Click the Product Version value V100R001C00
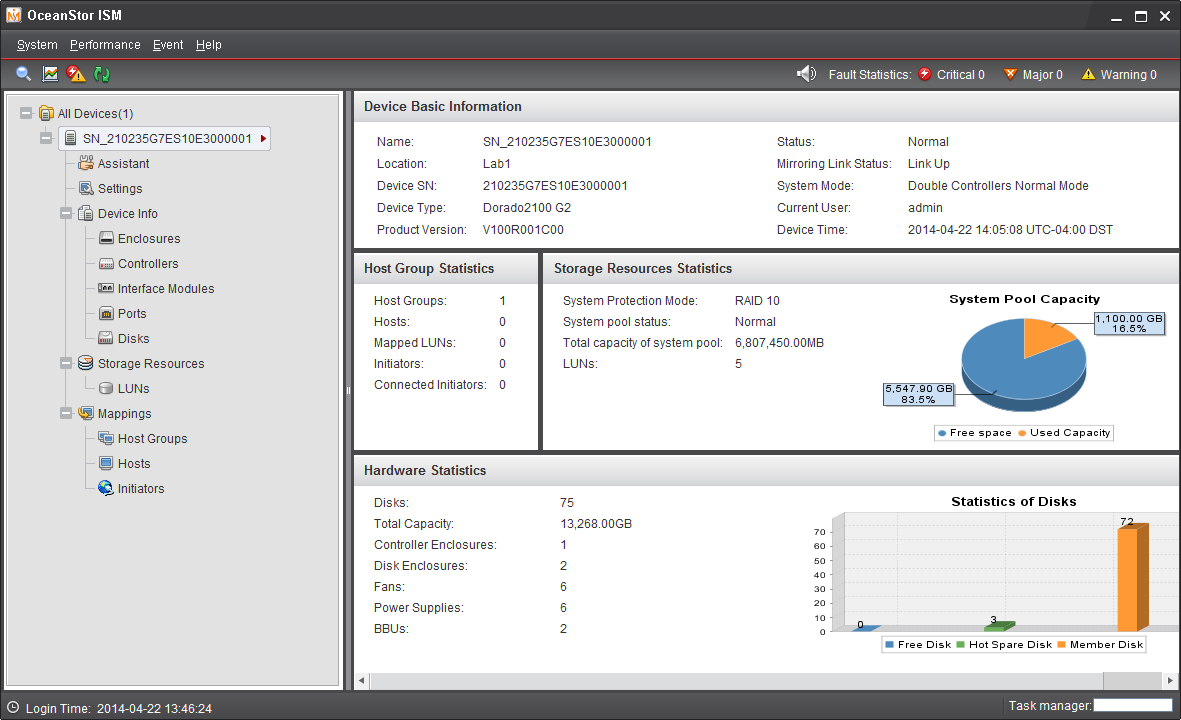Viewport: 1181px width, 720px height. (x=523, y=230)
